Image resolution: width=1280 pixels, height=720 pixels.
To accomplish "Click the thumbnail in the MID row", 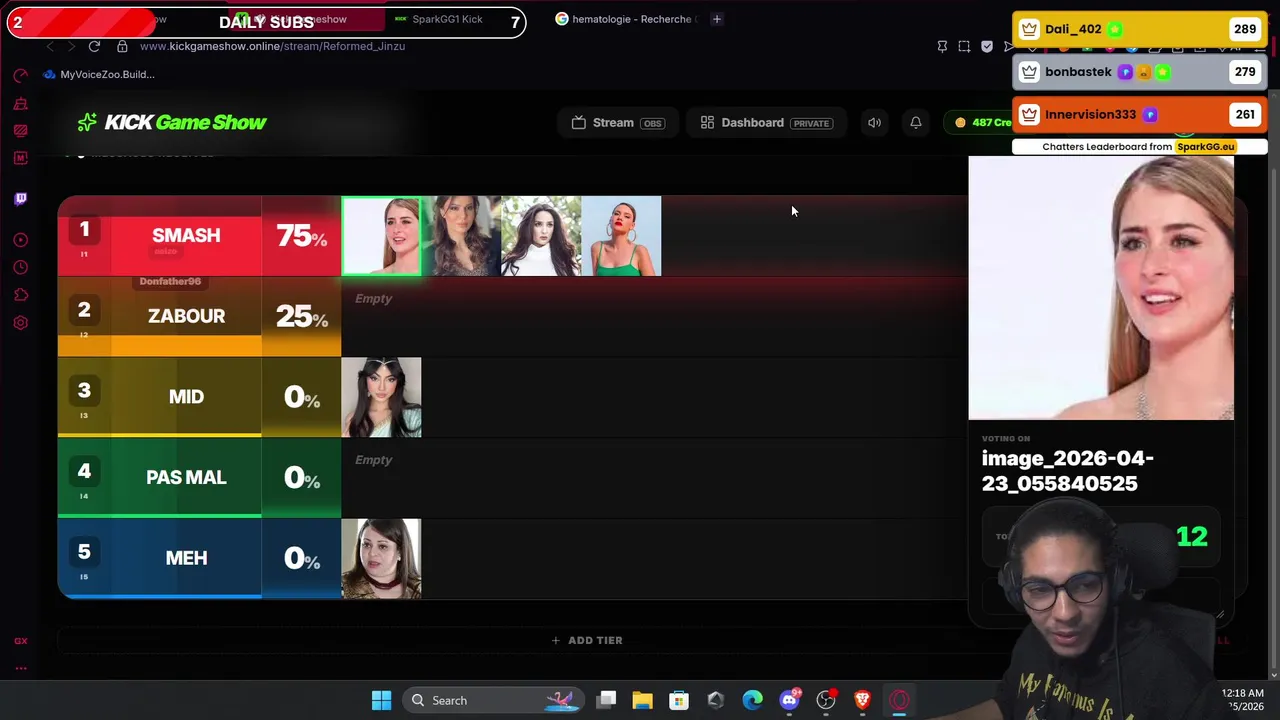I will click(x=381, y=397).
